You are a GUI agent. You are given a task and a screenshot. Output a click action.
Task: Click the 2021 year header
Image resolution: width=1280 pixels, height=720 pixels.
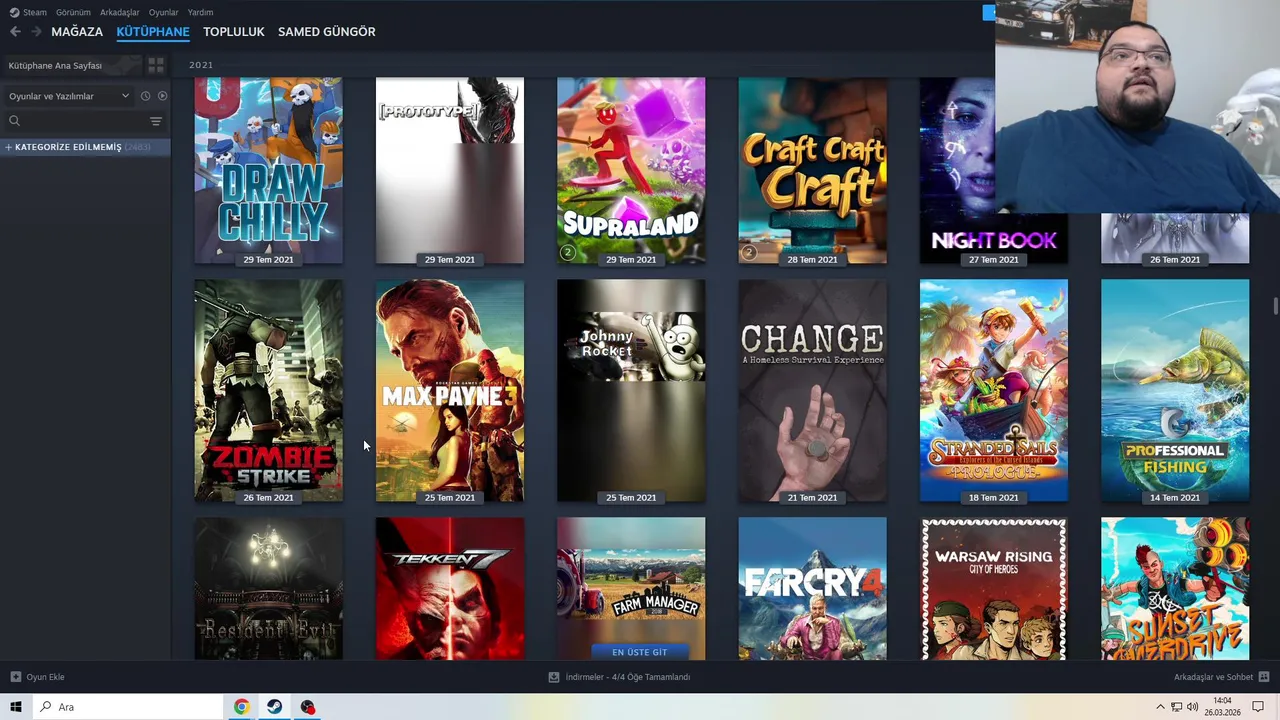point(201,65)
